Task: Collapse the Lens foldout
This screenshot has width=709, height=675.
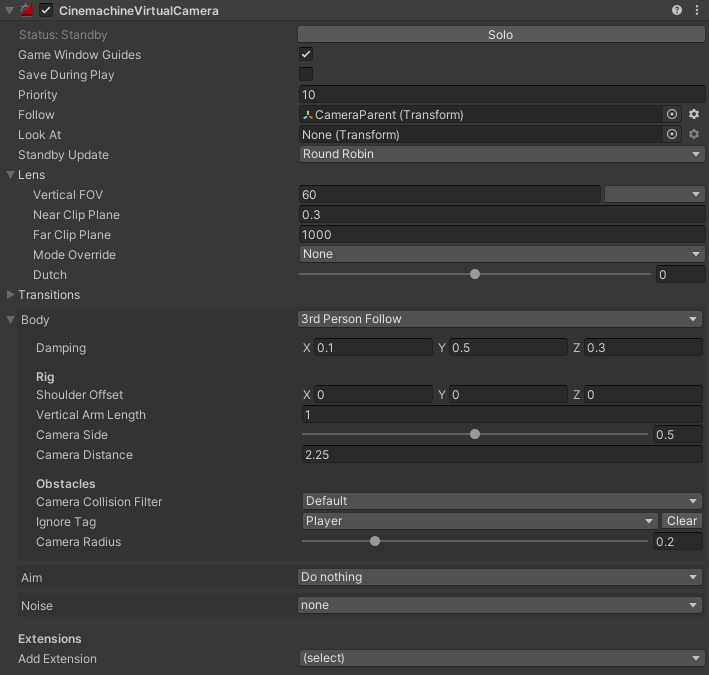Action: tap(11, 175)
